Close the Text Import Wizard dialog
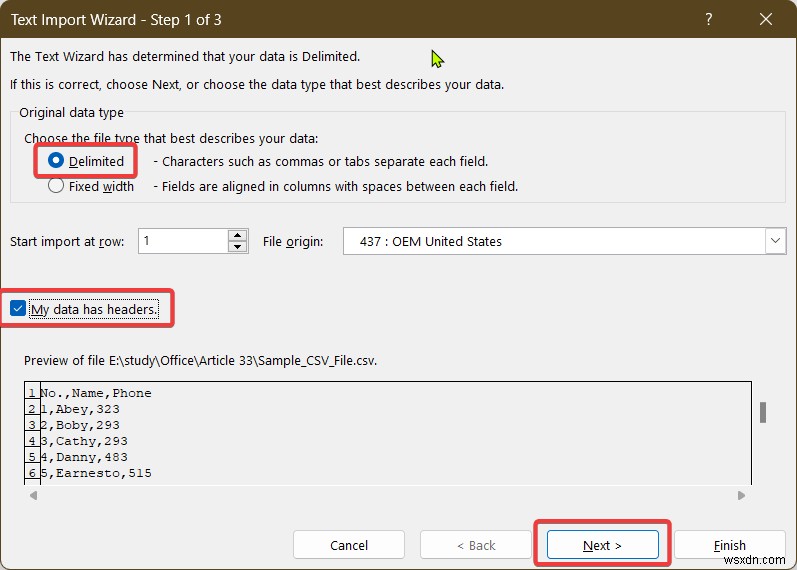The image size is (797, 570). tap(765, 20)
